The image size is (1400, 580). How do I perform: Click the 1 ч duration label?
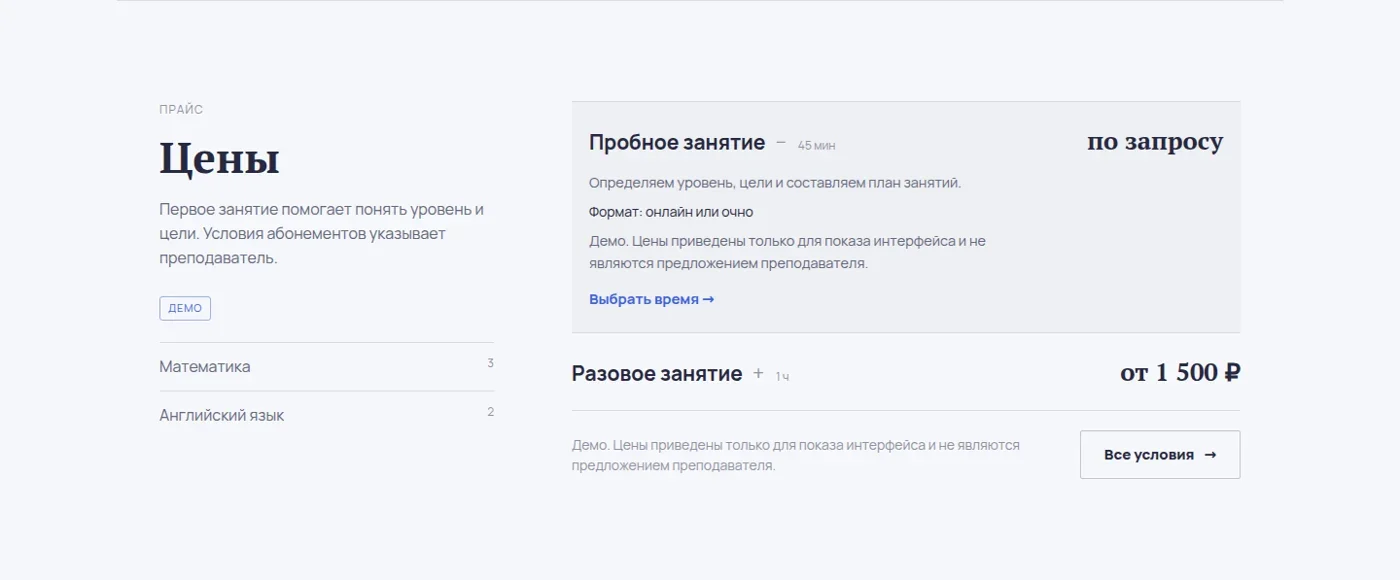pyautogui.click(x=782, y=377)
